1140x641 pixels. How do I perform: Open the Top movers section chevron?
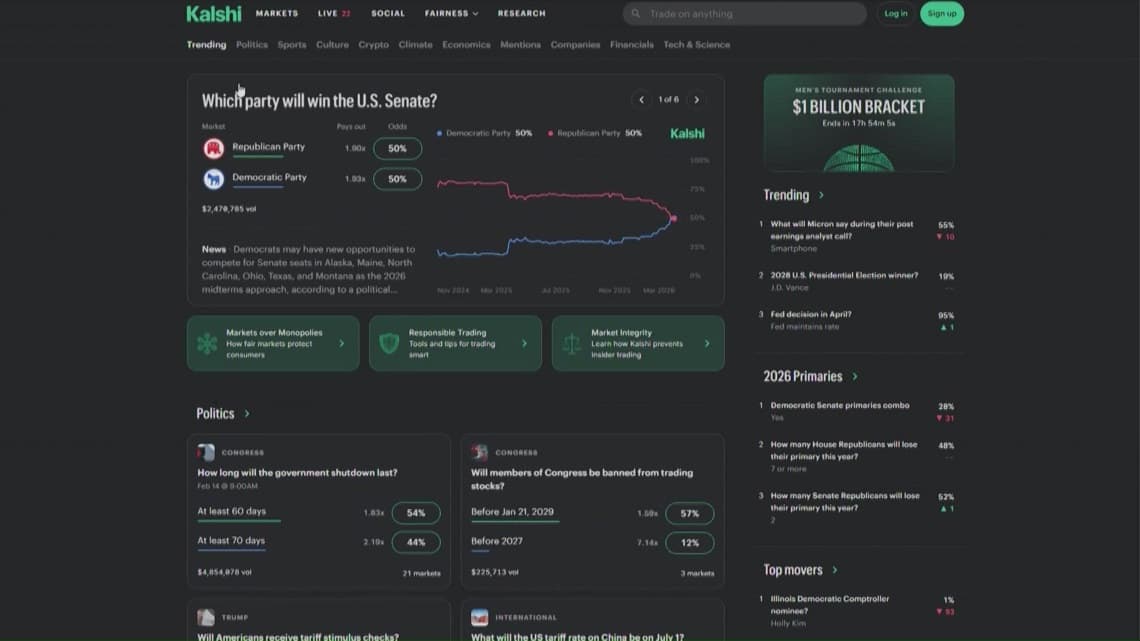pyautogui.click(x=835, y=570)
